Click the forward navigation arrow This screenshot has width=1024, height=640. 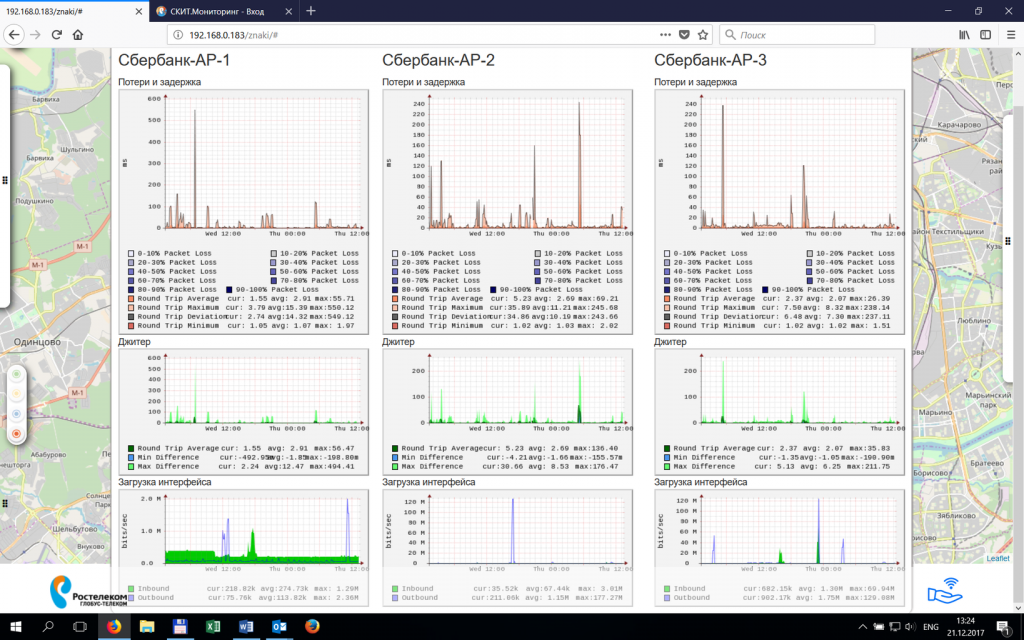point(35,35)
